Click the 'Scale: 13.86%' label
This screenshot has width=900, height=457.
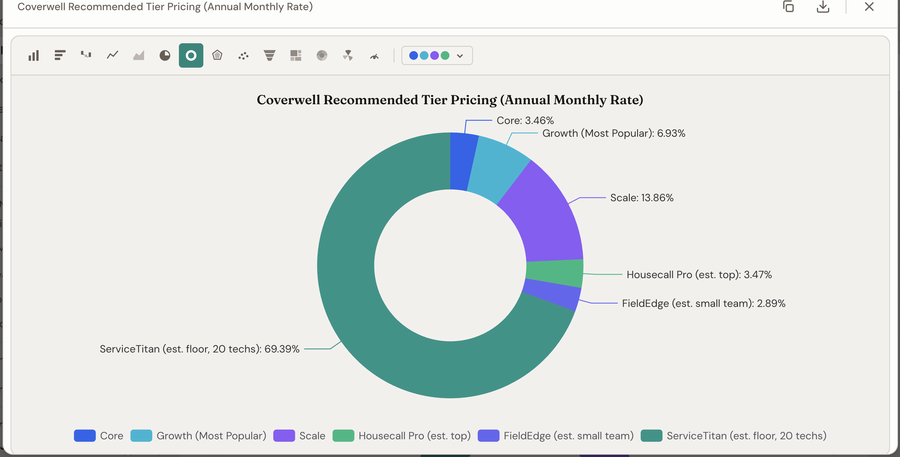(x=642, y=197)
